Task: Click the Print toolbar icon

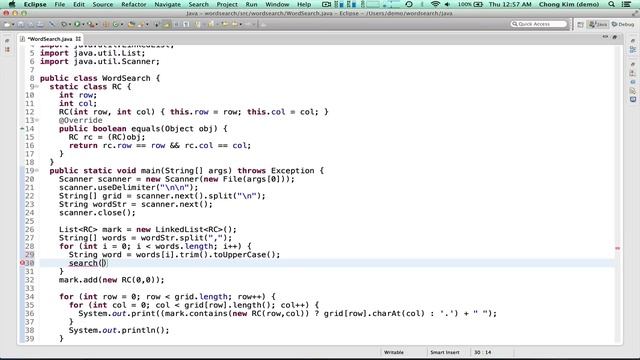Action: pos(40,24)
